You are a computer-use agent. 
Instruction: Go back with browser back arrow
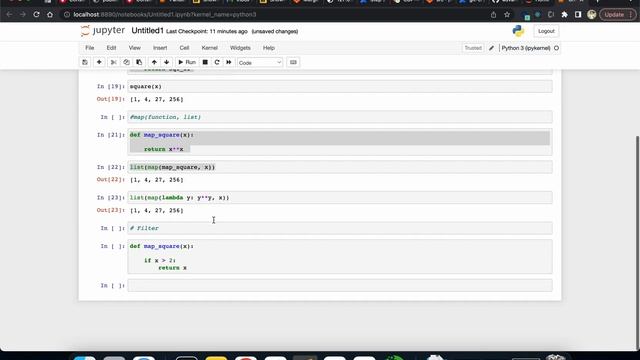9,15
